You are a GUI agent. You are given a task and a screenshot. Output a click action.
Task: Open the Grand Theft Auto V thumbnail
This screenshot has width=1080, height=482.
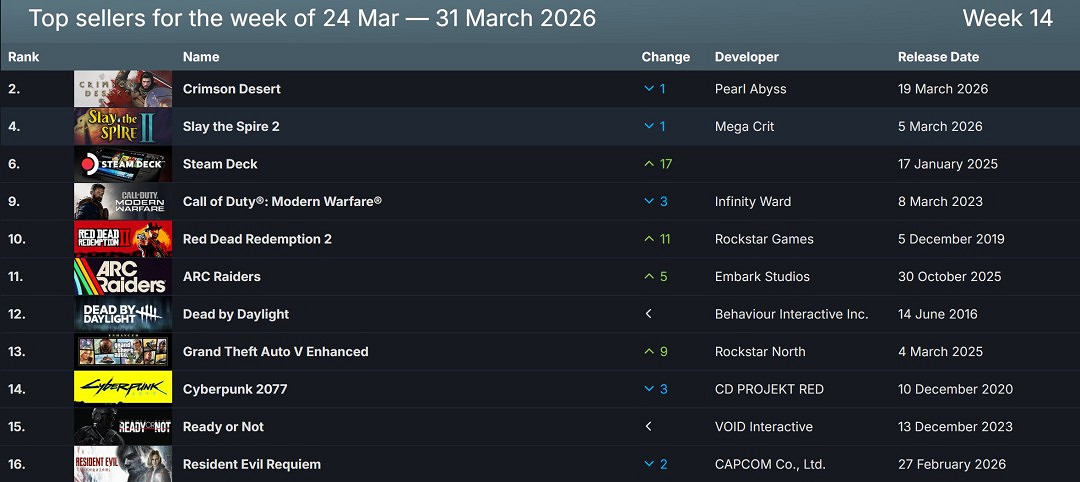point(123,351)
